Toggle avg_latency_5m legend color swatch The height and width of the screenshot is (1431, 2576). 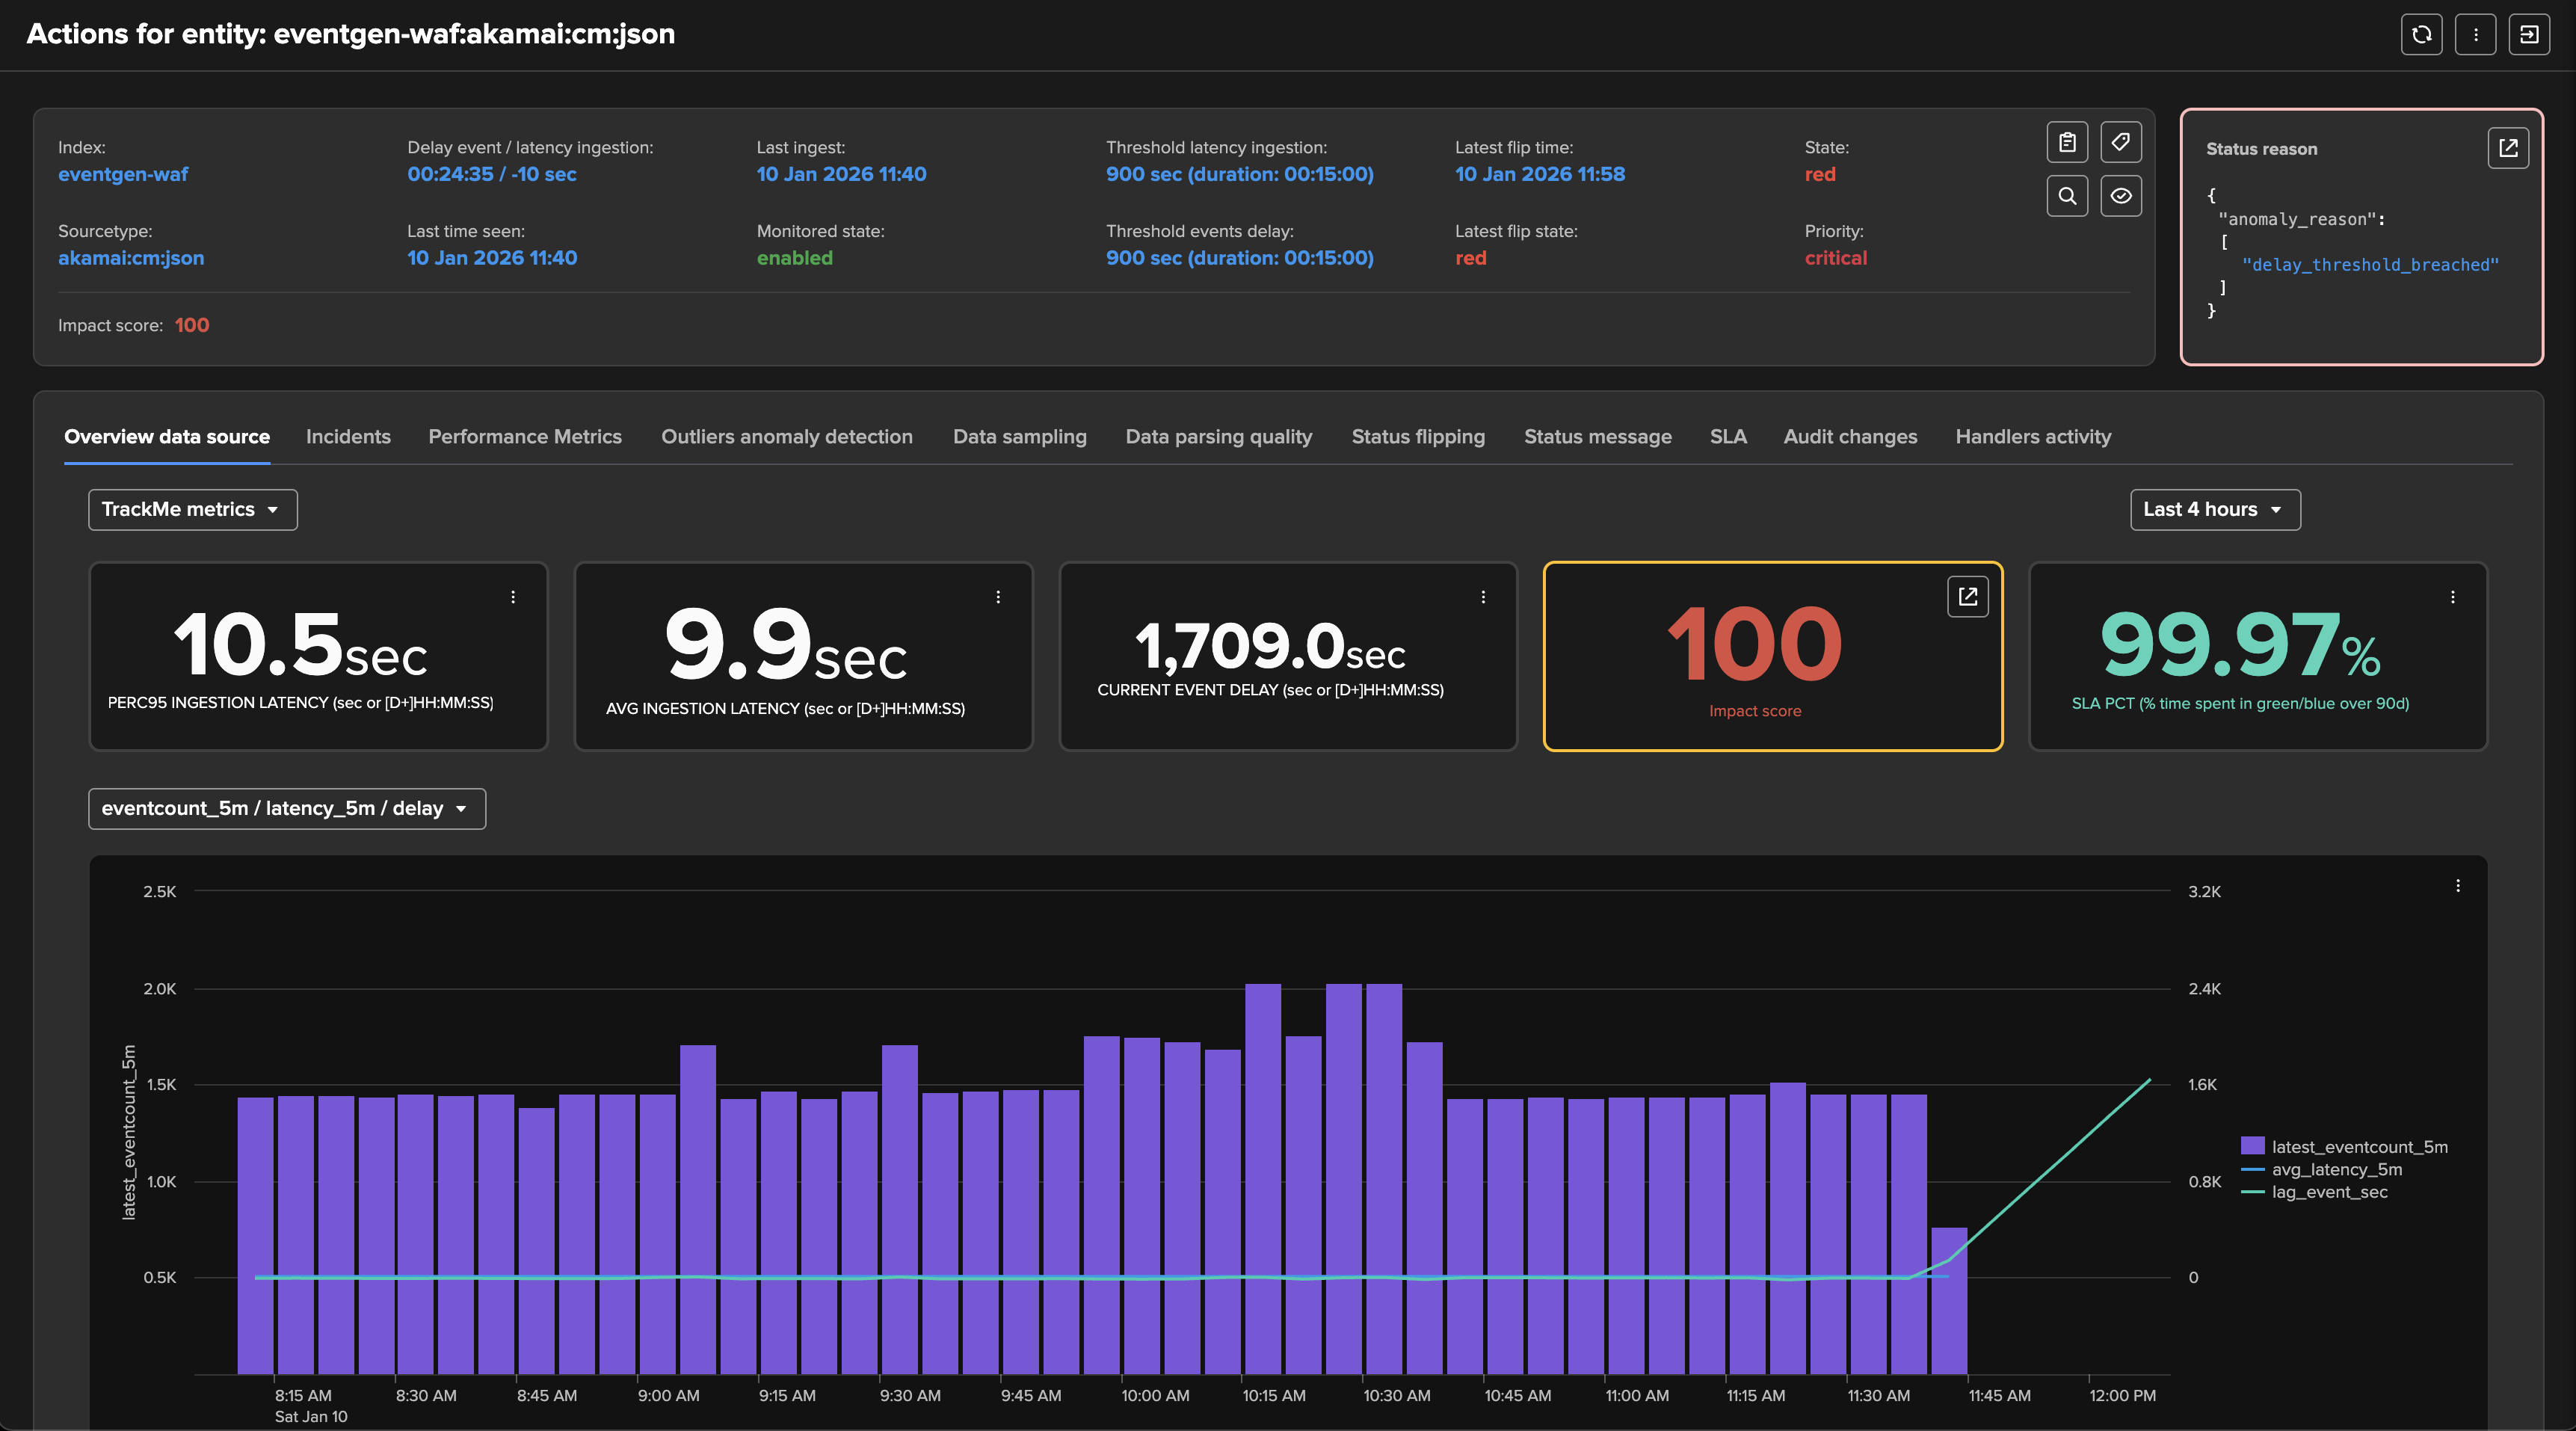[2252, 1170]
